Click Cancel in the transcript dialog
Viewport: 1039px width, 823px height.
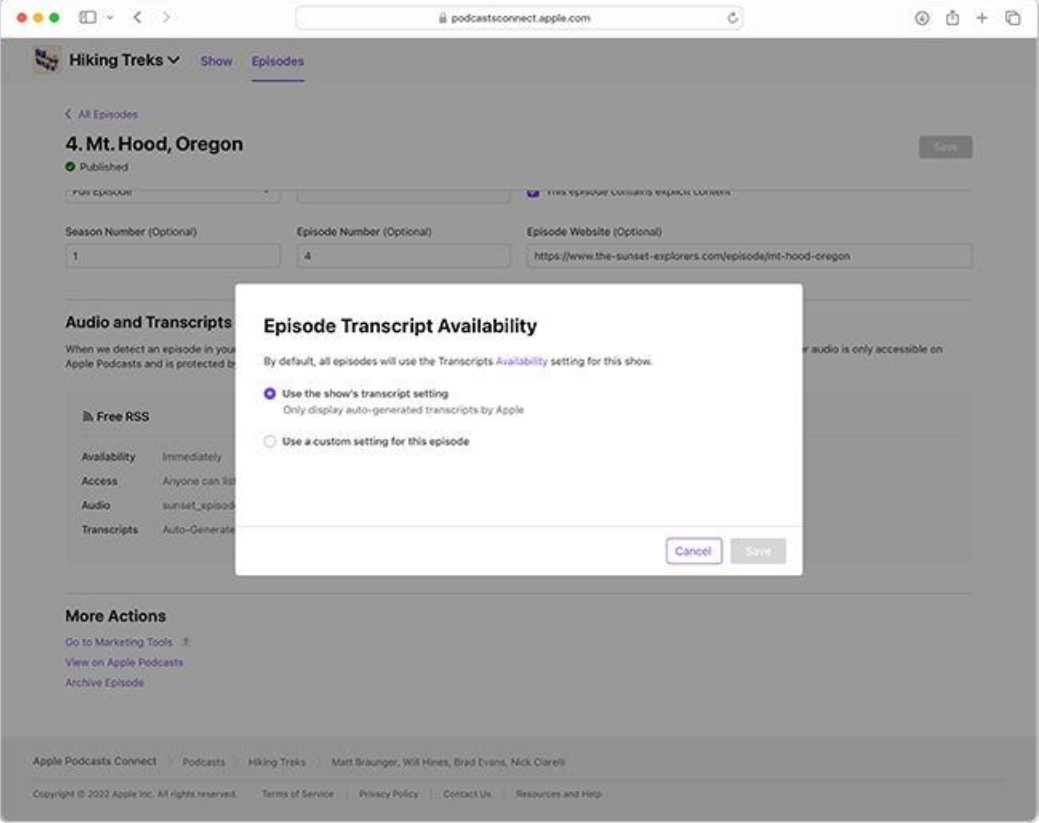tap(693, 551)
